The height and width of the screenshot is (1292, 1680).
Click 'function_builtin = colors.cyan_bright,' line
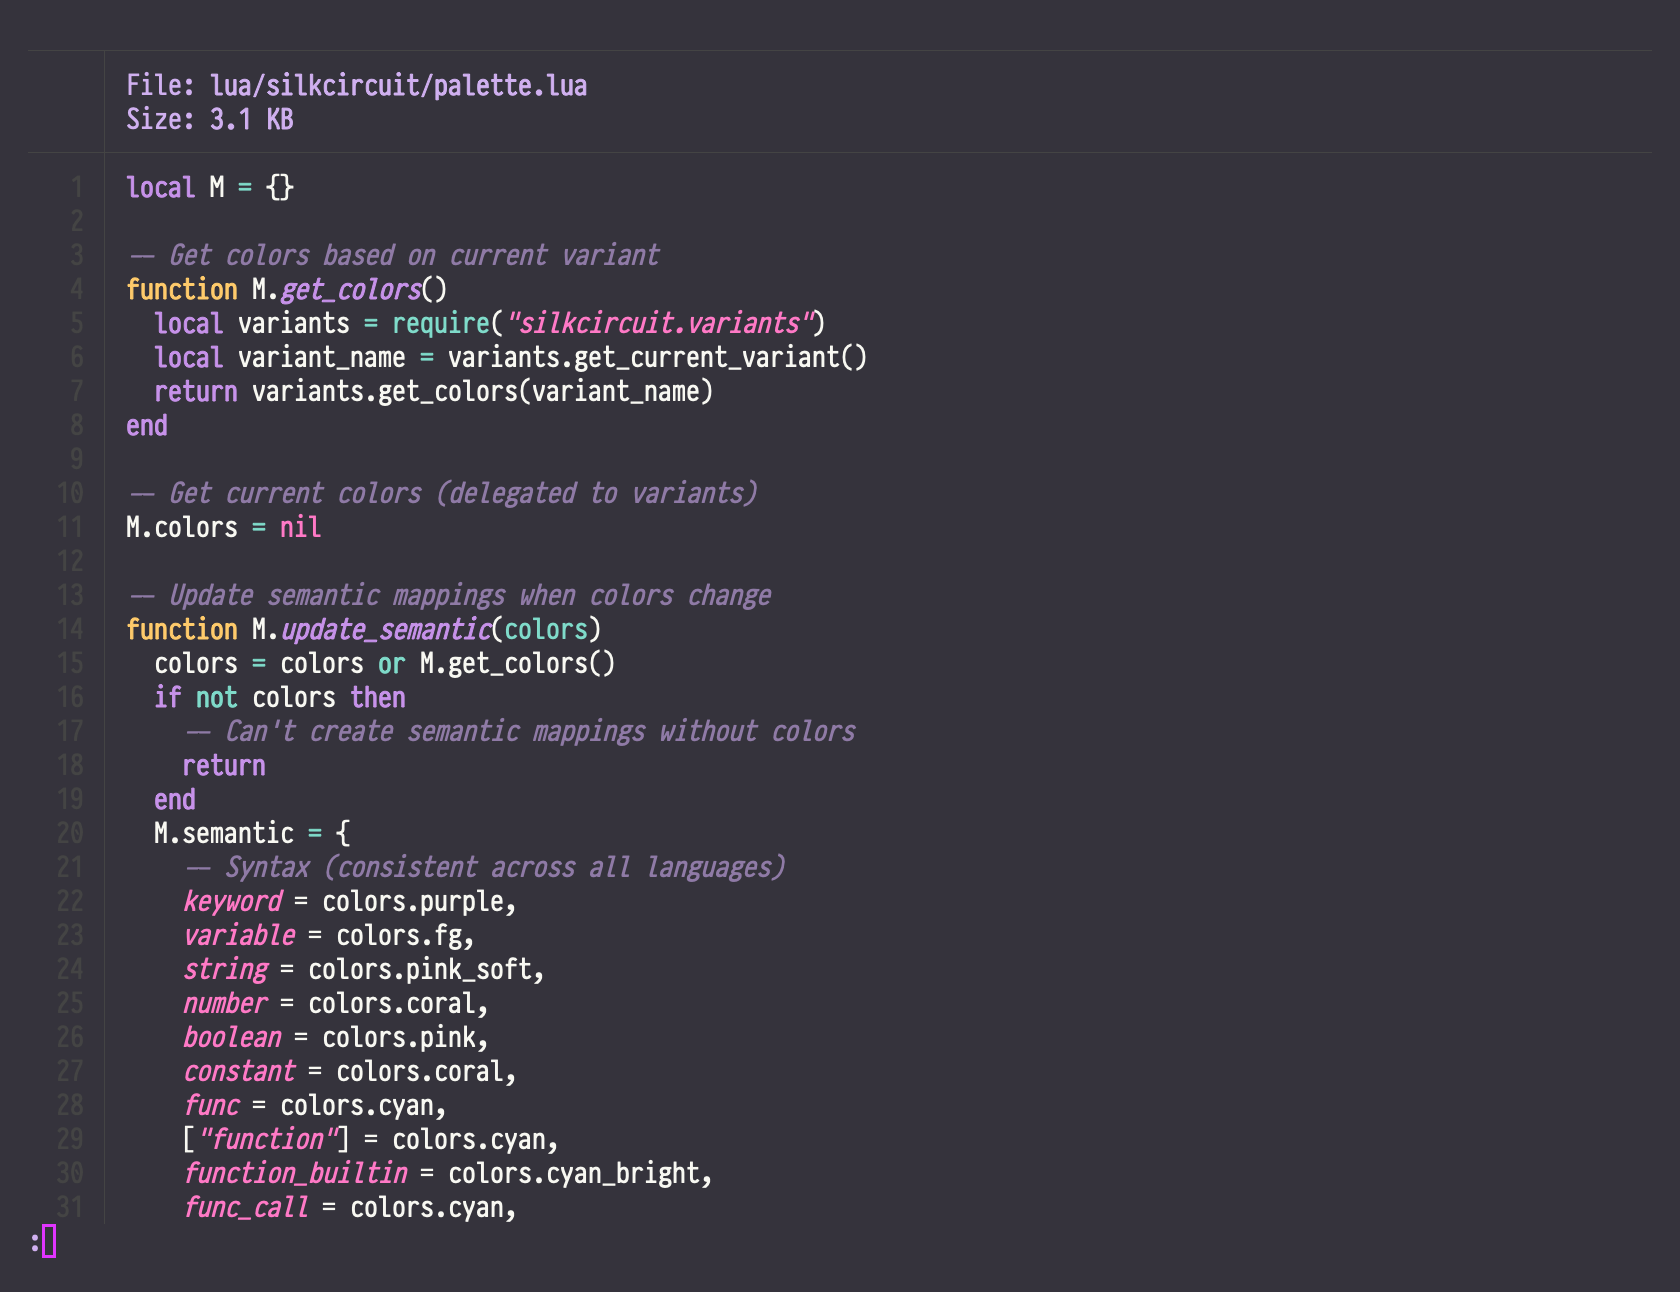448,1174
